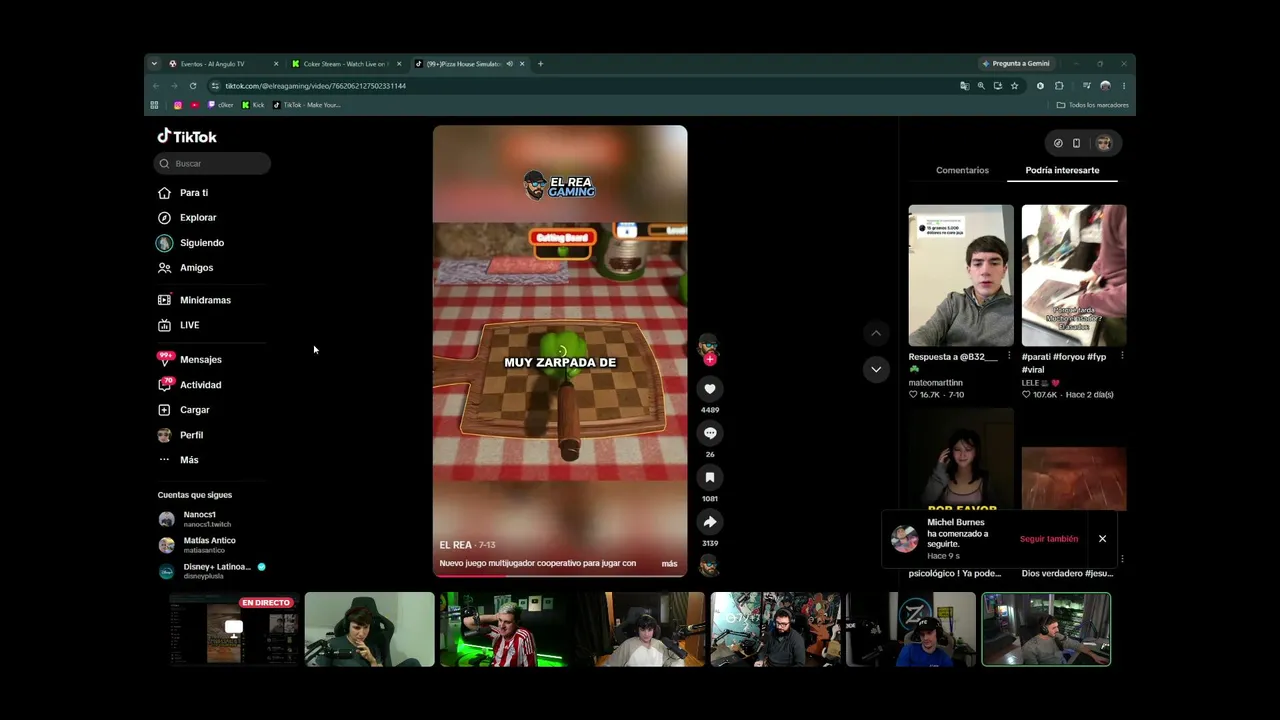Click the translate page icon in address bar
Image resolution: width=1280 pixels, height=720 pixels.
point(964,86)
